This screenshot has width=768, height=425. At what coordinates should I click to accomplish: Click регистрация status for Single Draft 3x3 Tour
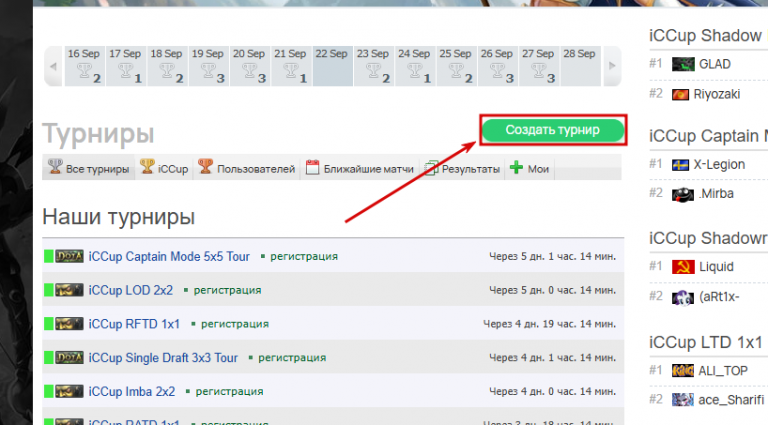[292, 358]
